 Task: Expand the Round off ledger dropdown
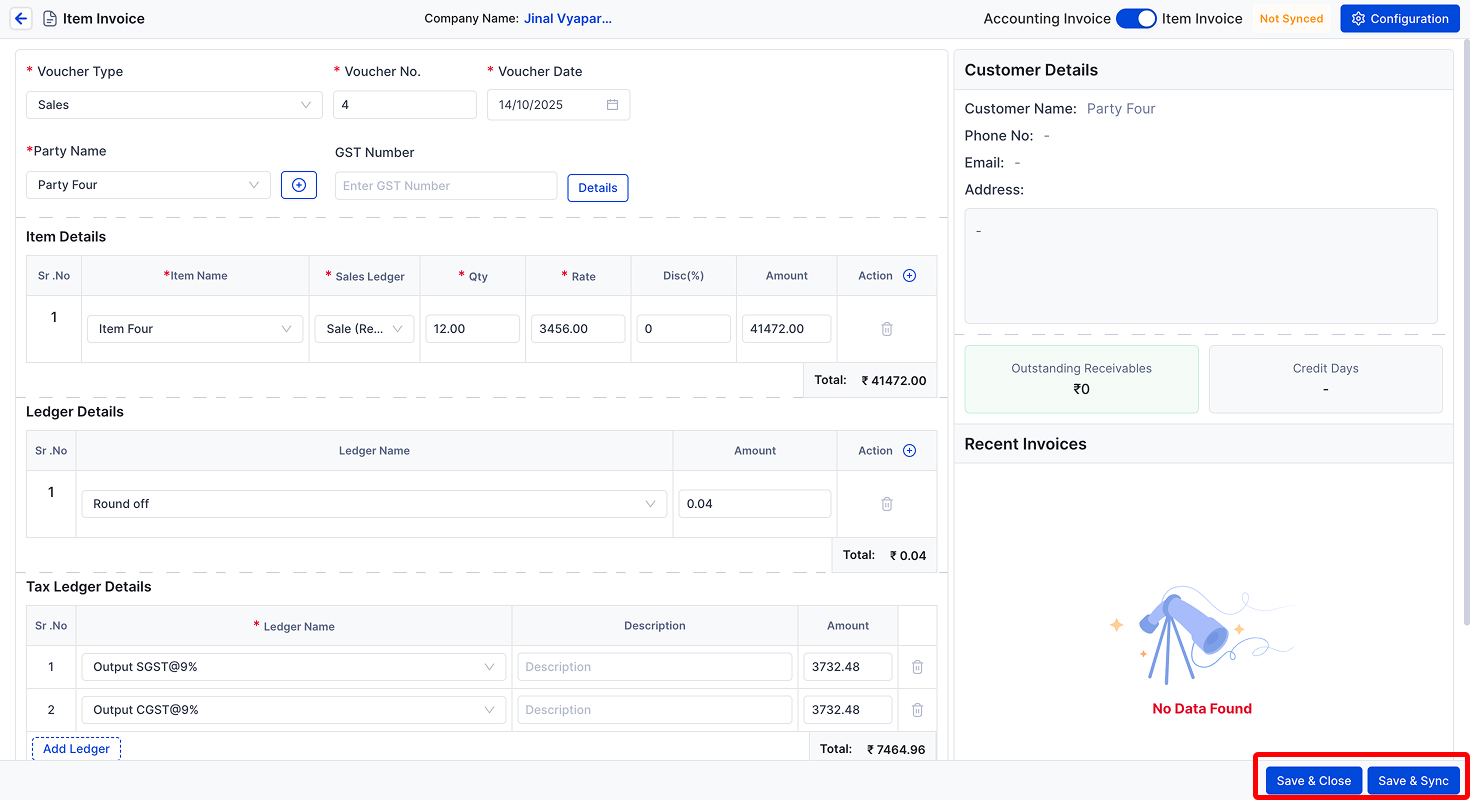pyautogui.click(x=374, y=504)
